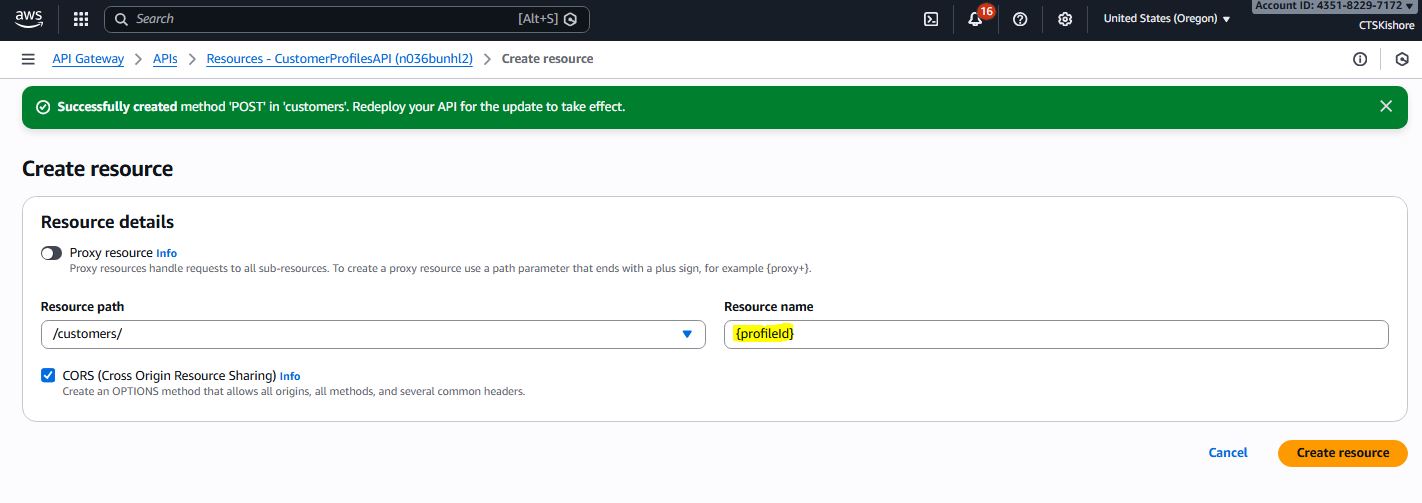Viewport: 1422px width, 503px height.
Task: Enable the Proxy resource toggle
Action: [51, 253]
